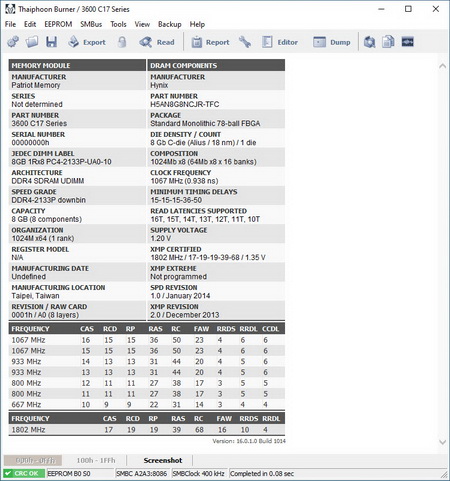Switch to the 000h - 0FFh tab
The width and height of the screenshot is (450, 481).
tap(35, 461)
